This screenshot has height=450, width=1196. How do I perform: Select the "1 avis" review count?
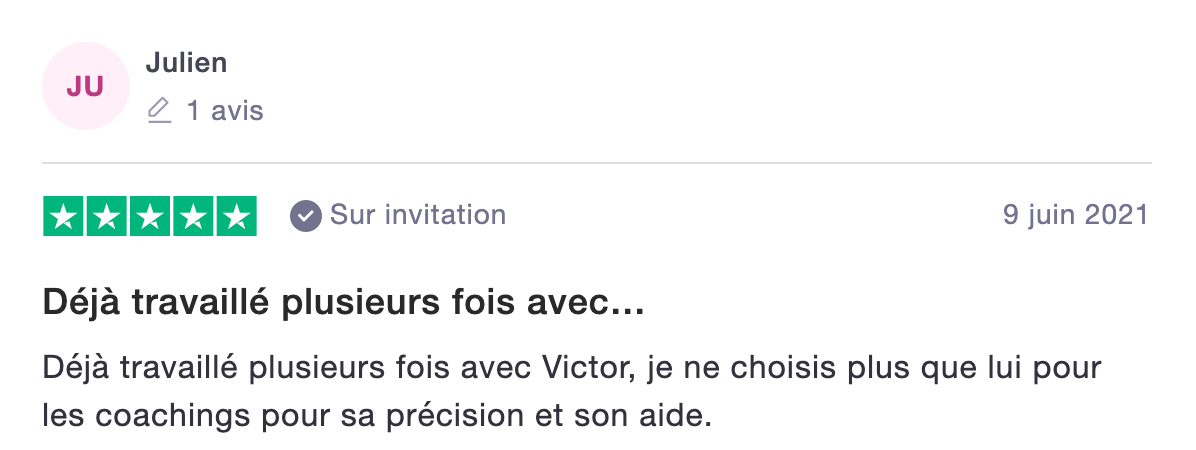pyautogui.click(x=225, y=111)
